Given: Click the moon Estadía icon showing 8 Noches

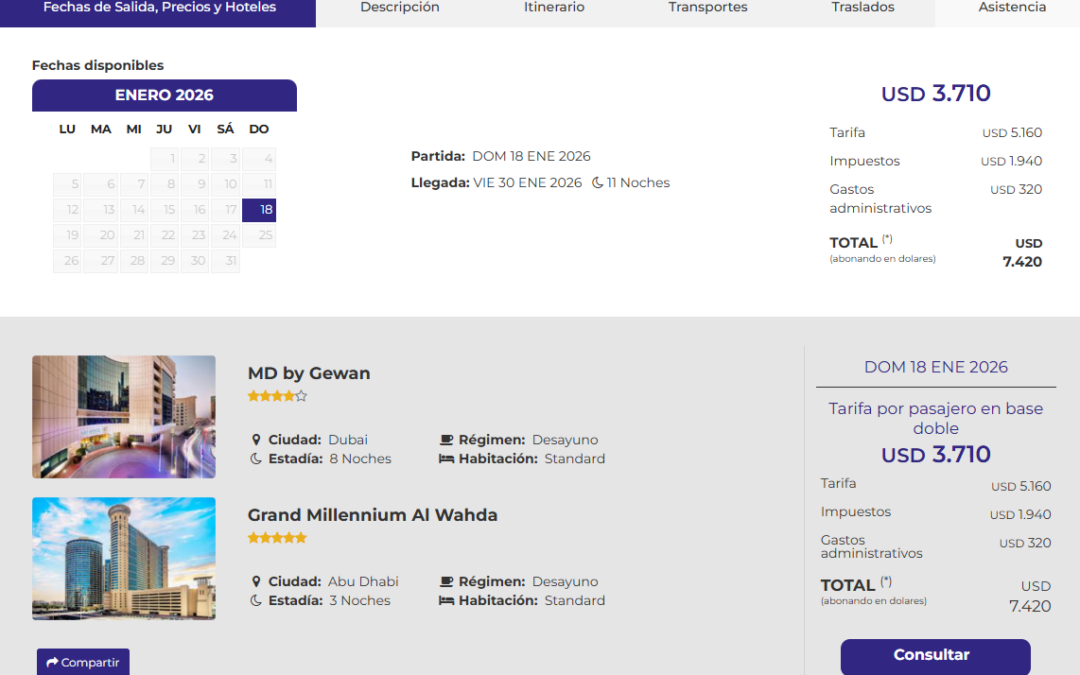Looking at the screenshot, I should click(x=256, y=459).
